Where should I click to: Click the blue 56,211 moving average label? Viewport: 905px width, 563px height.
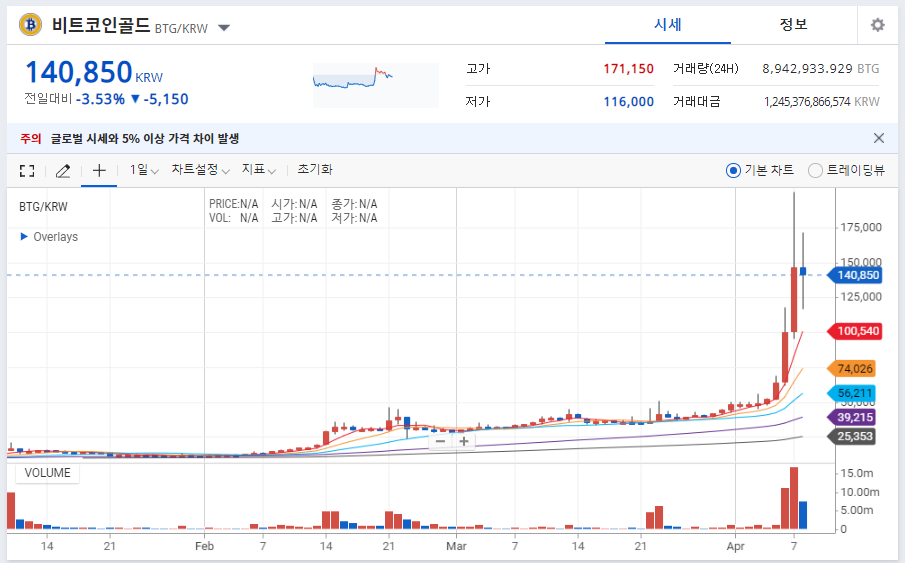click(854, 393)
